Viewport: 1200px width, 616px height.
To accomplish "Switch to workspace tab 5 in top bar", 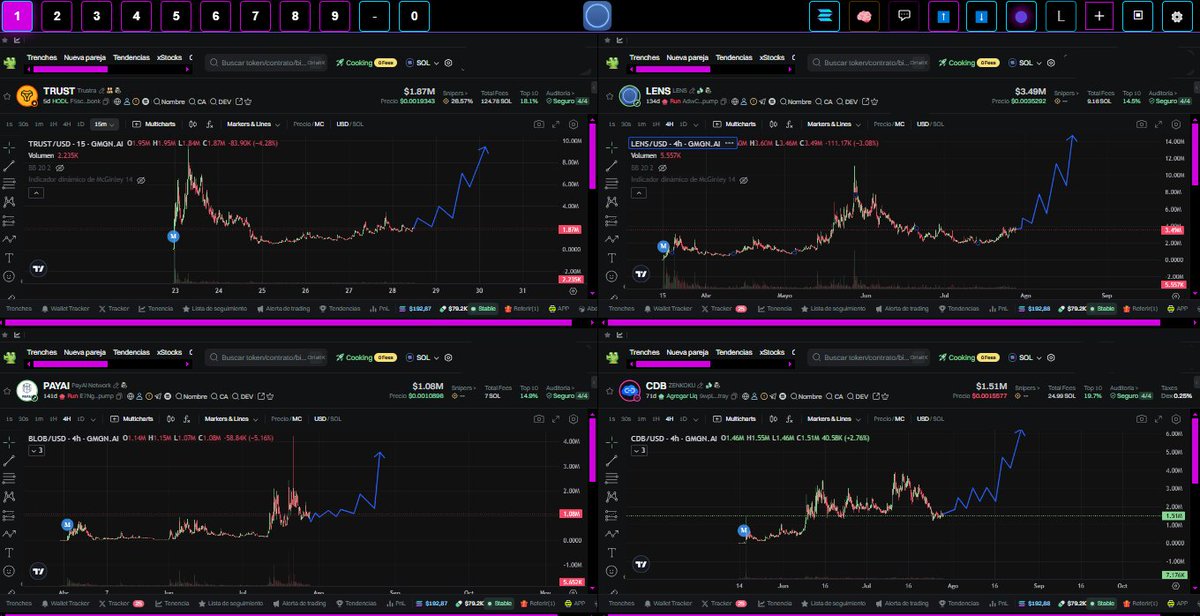I will pyautogui.click(x=175, y=15).
